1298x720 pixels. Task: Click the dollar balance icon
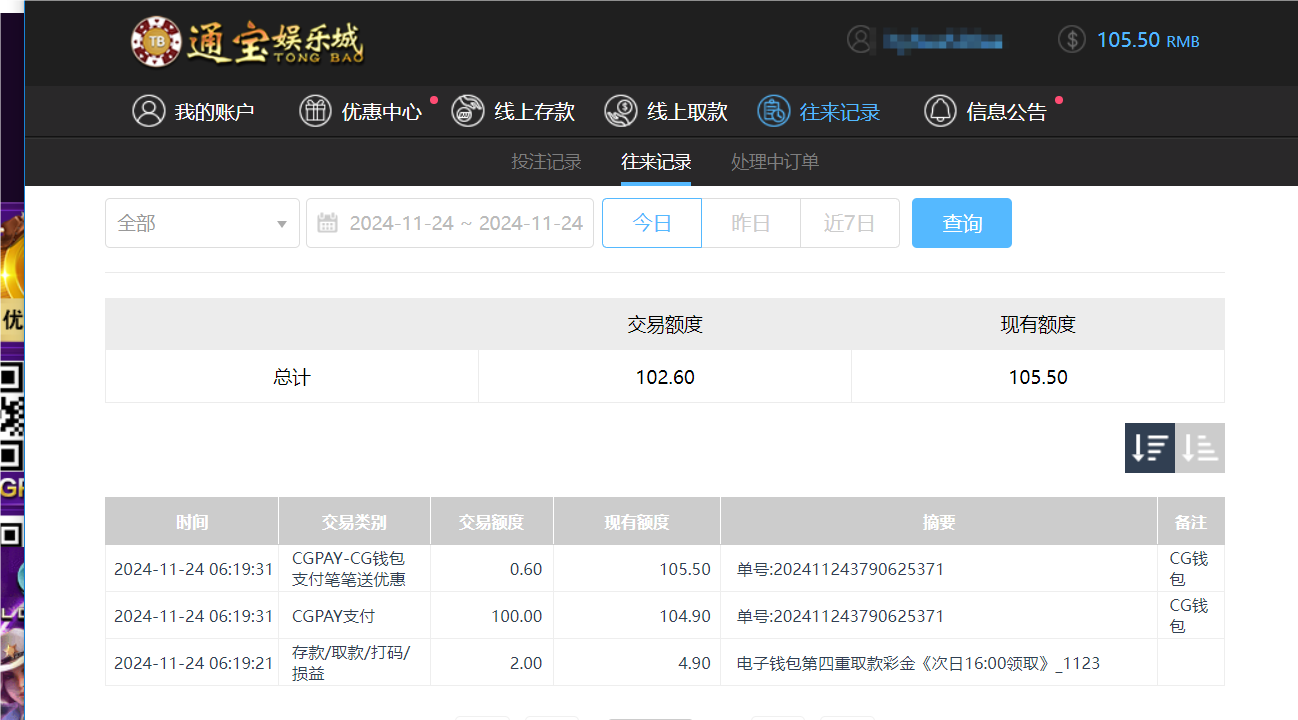click(1073, 40)
